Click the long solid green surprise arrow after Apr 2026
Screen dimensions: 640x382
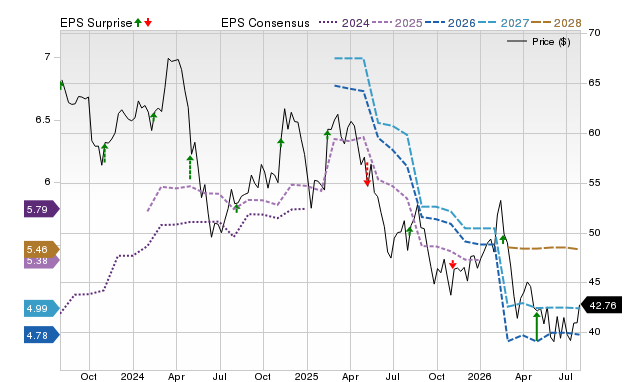click(x=537, y=326)
